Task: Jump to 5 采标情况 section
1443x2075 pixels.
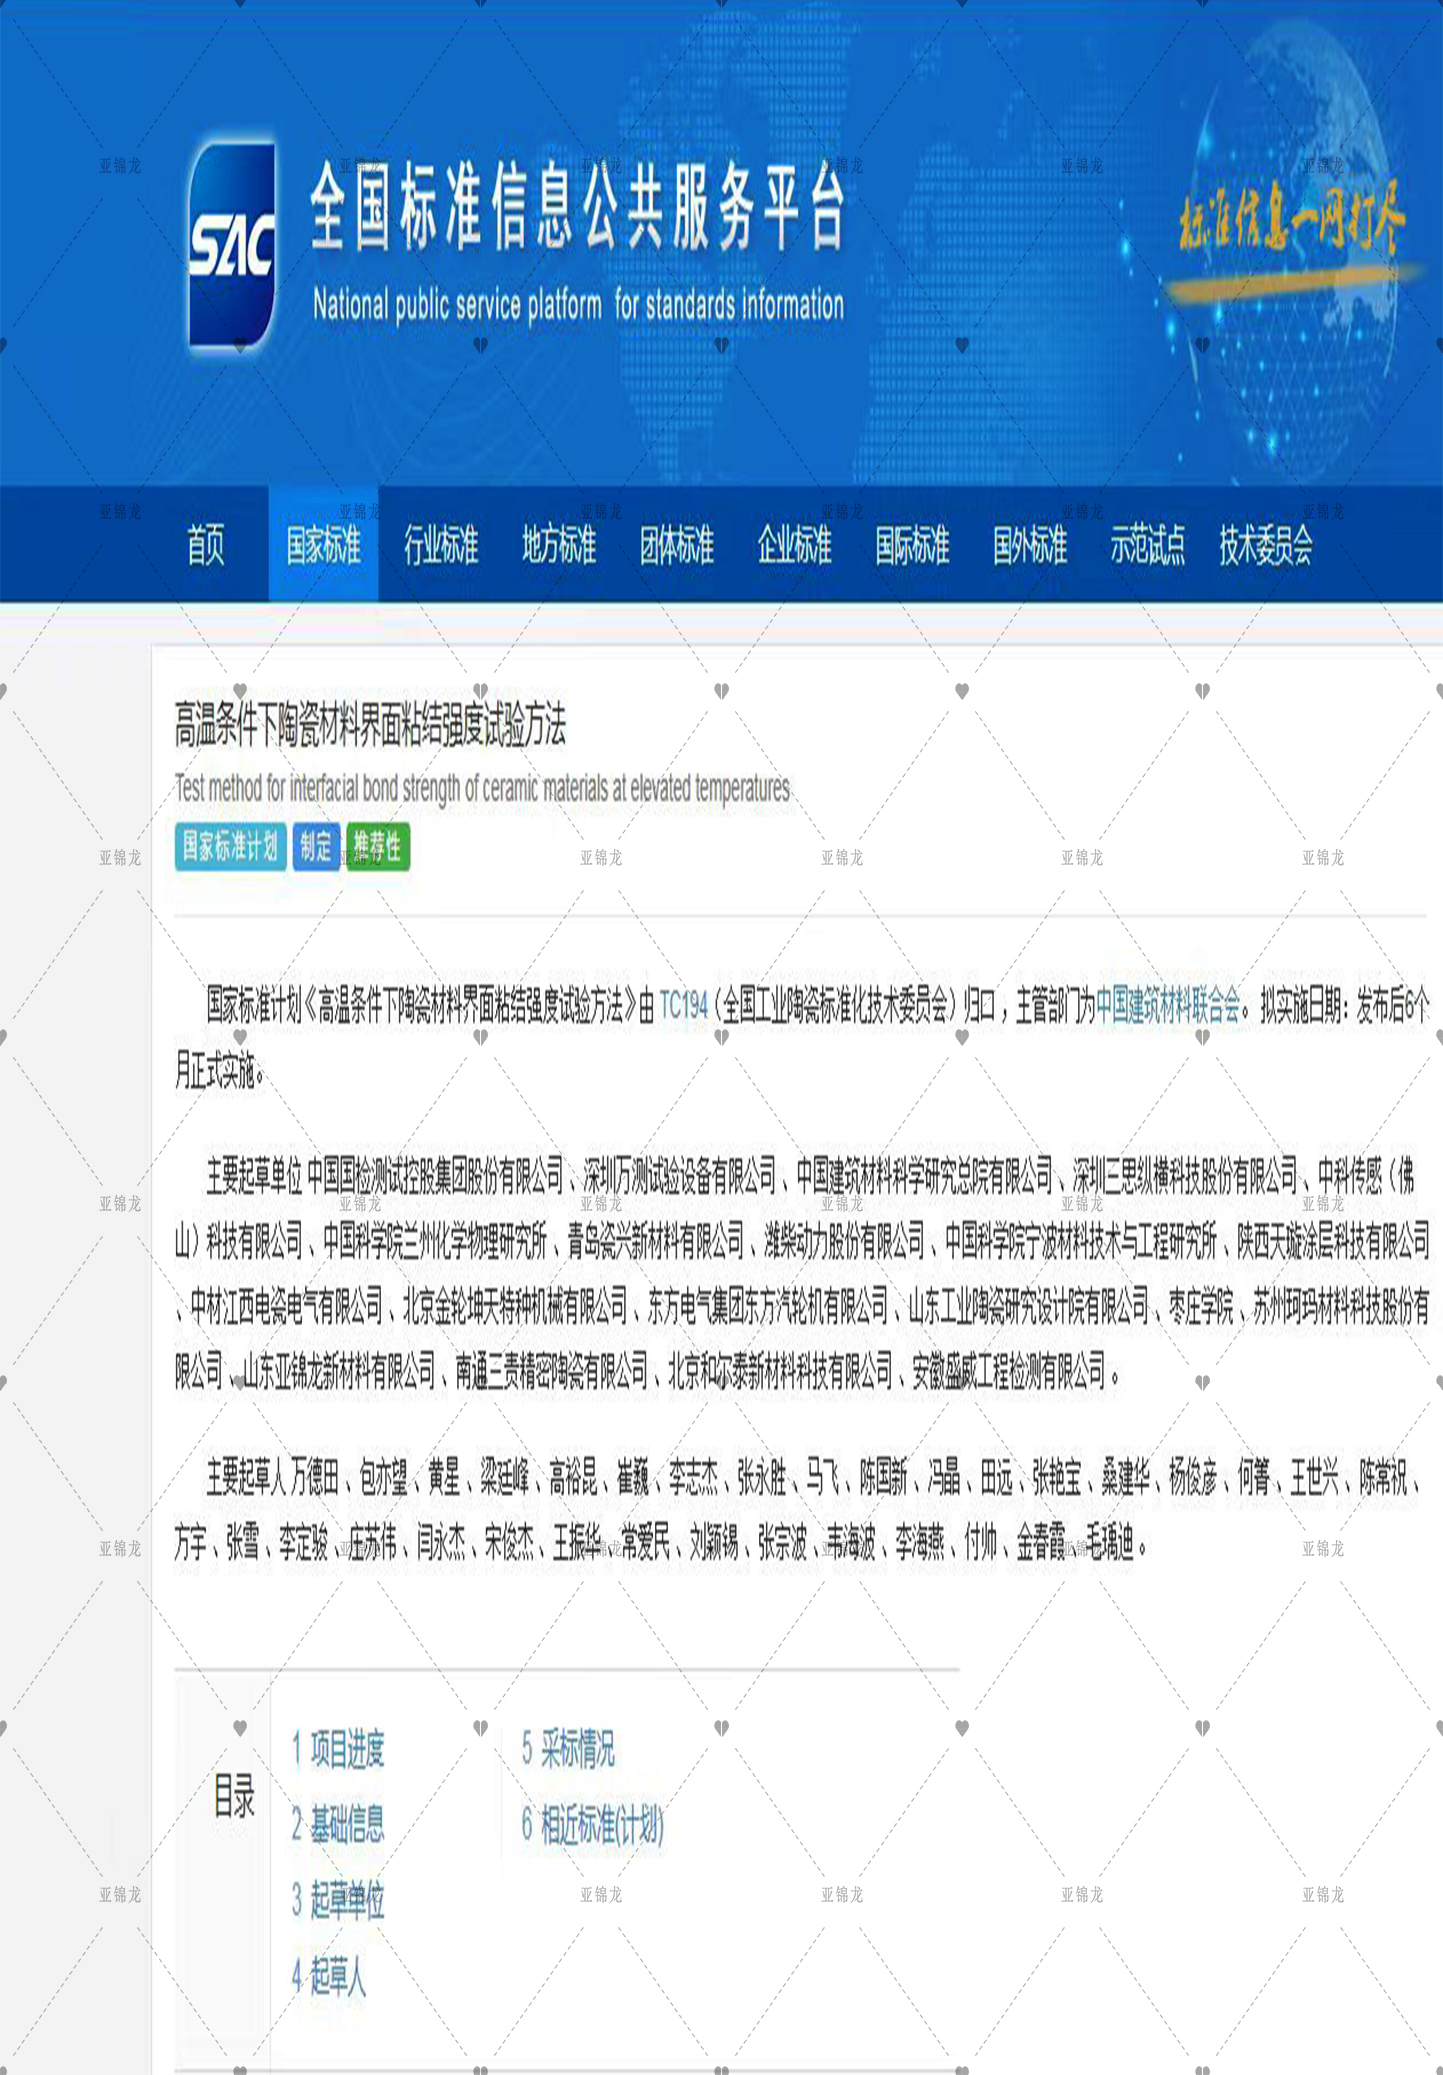Action: (568, 1749)
